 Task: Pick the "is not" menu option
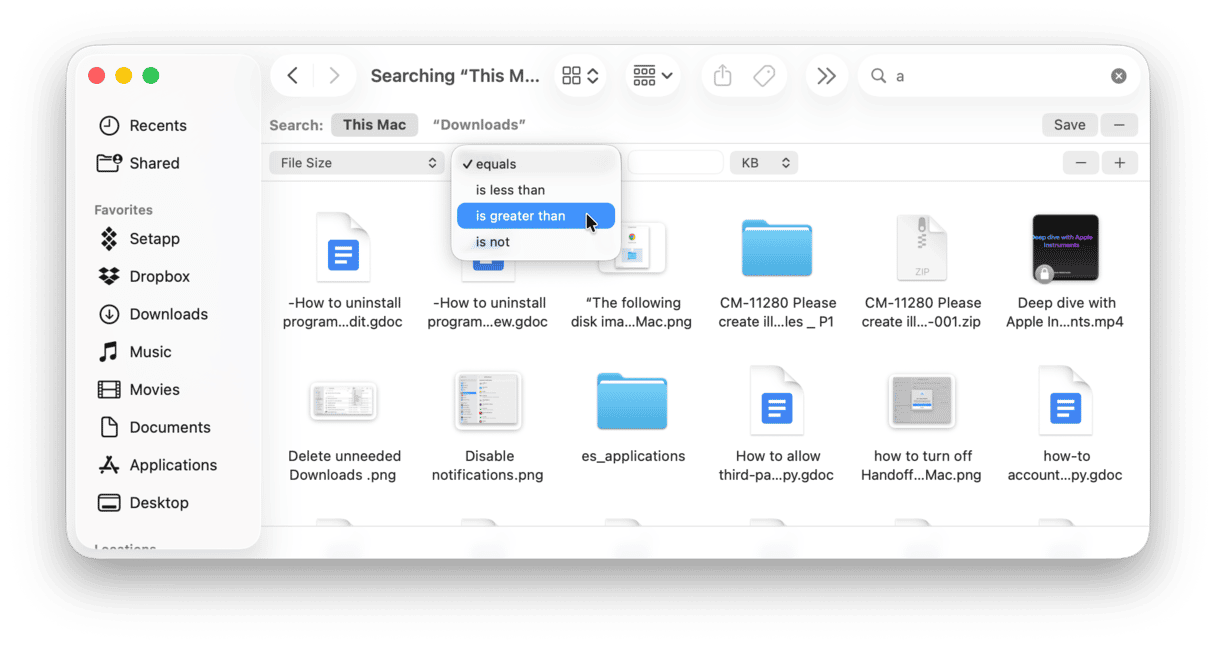(x=493, y=242)
